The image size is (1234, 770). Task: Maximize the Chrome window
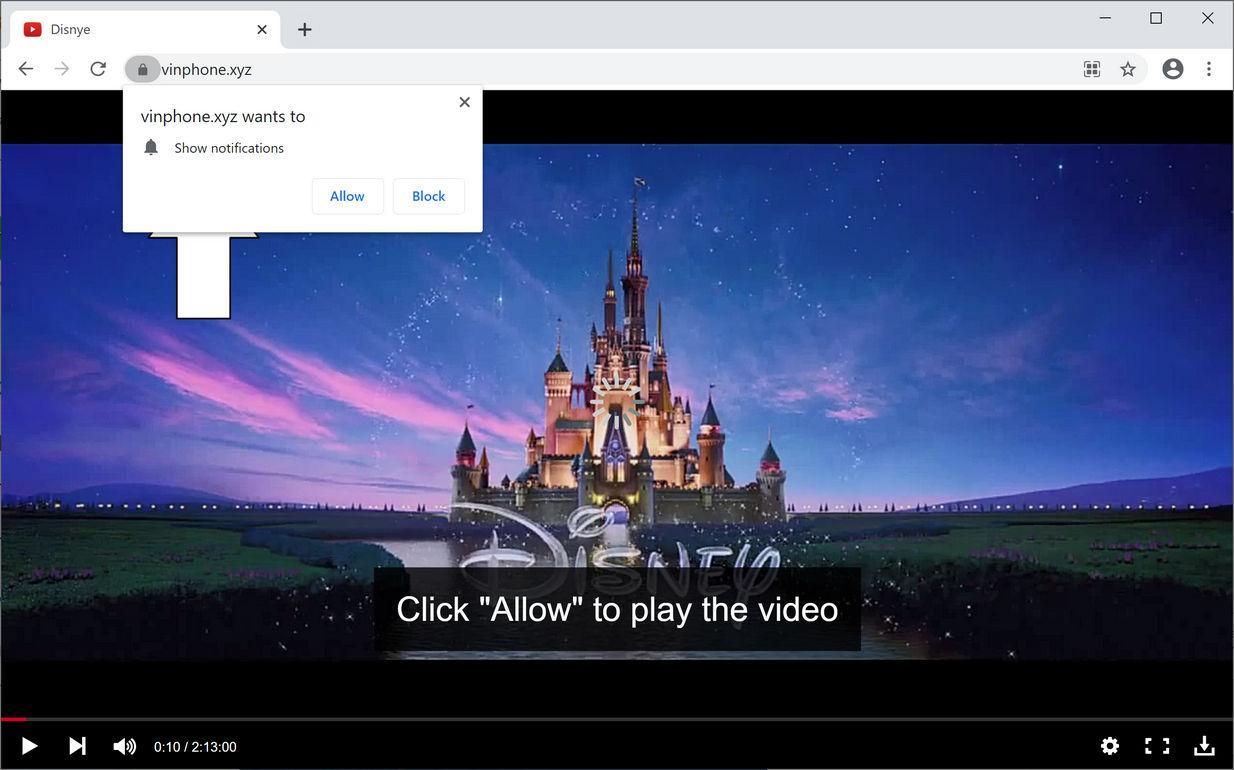coord(1156,18)
